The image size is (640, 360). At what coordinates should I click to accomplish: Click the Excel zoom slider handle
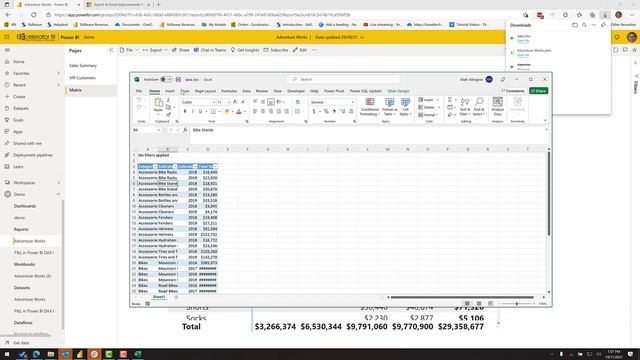(x=517, y=304)
